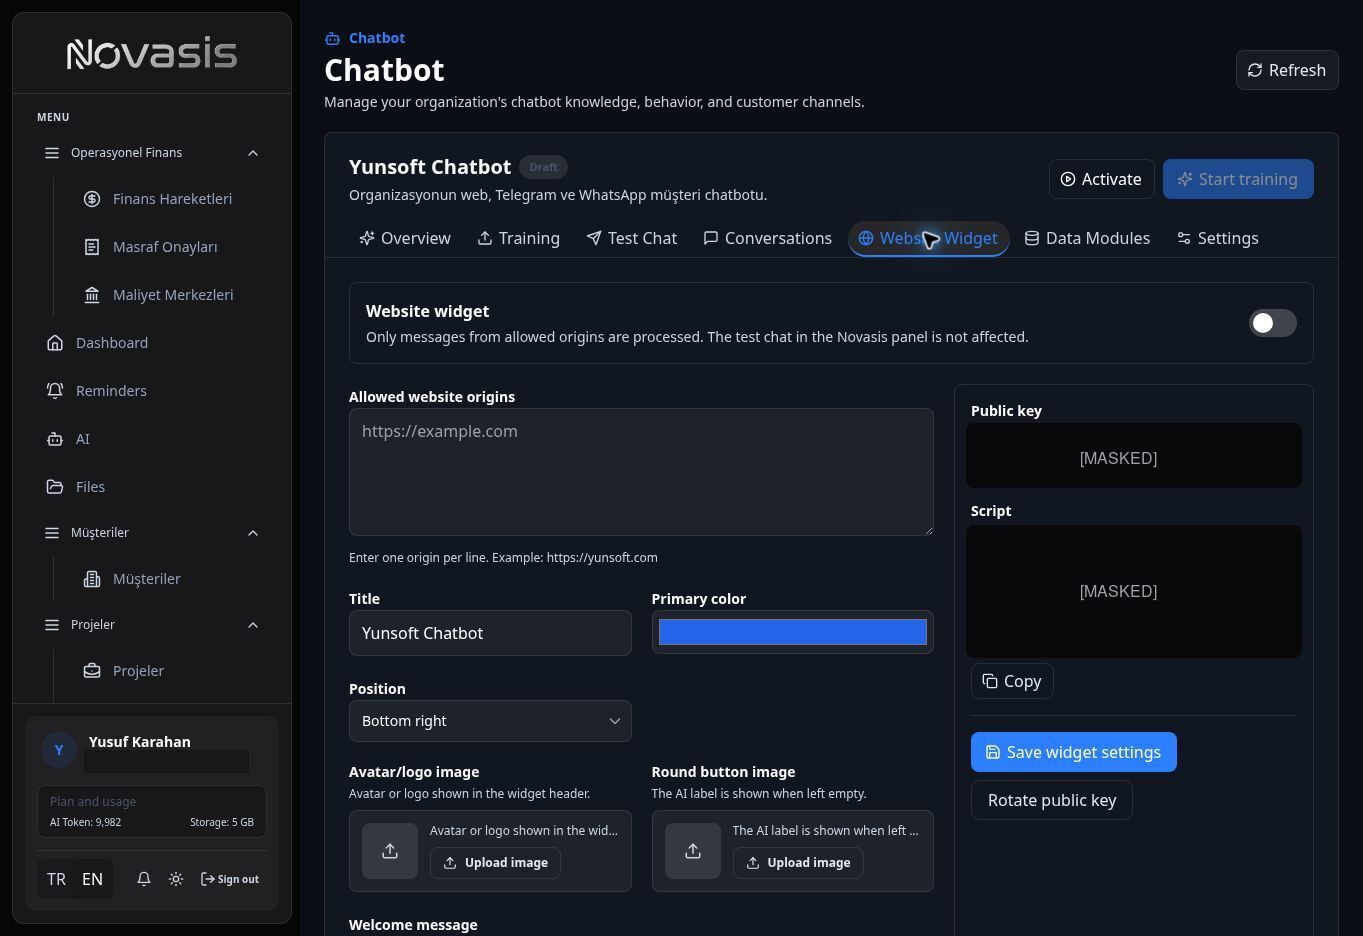Click the Müşteriler building icon
Screen dimensions: 1363x936
(x=92, y=579)
